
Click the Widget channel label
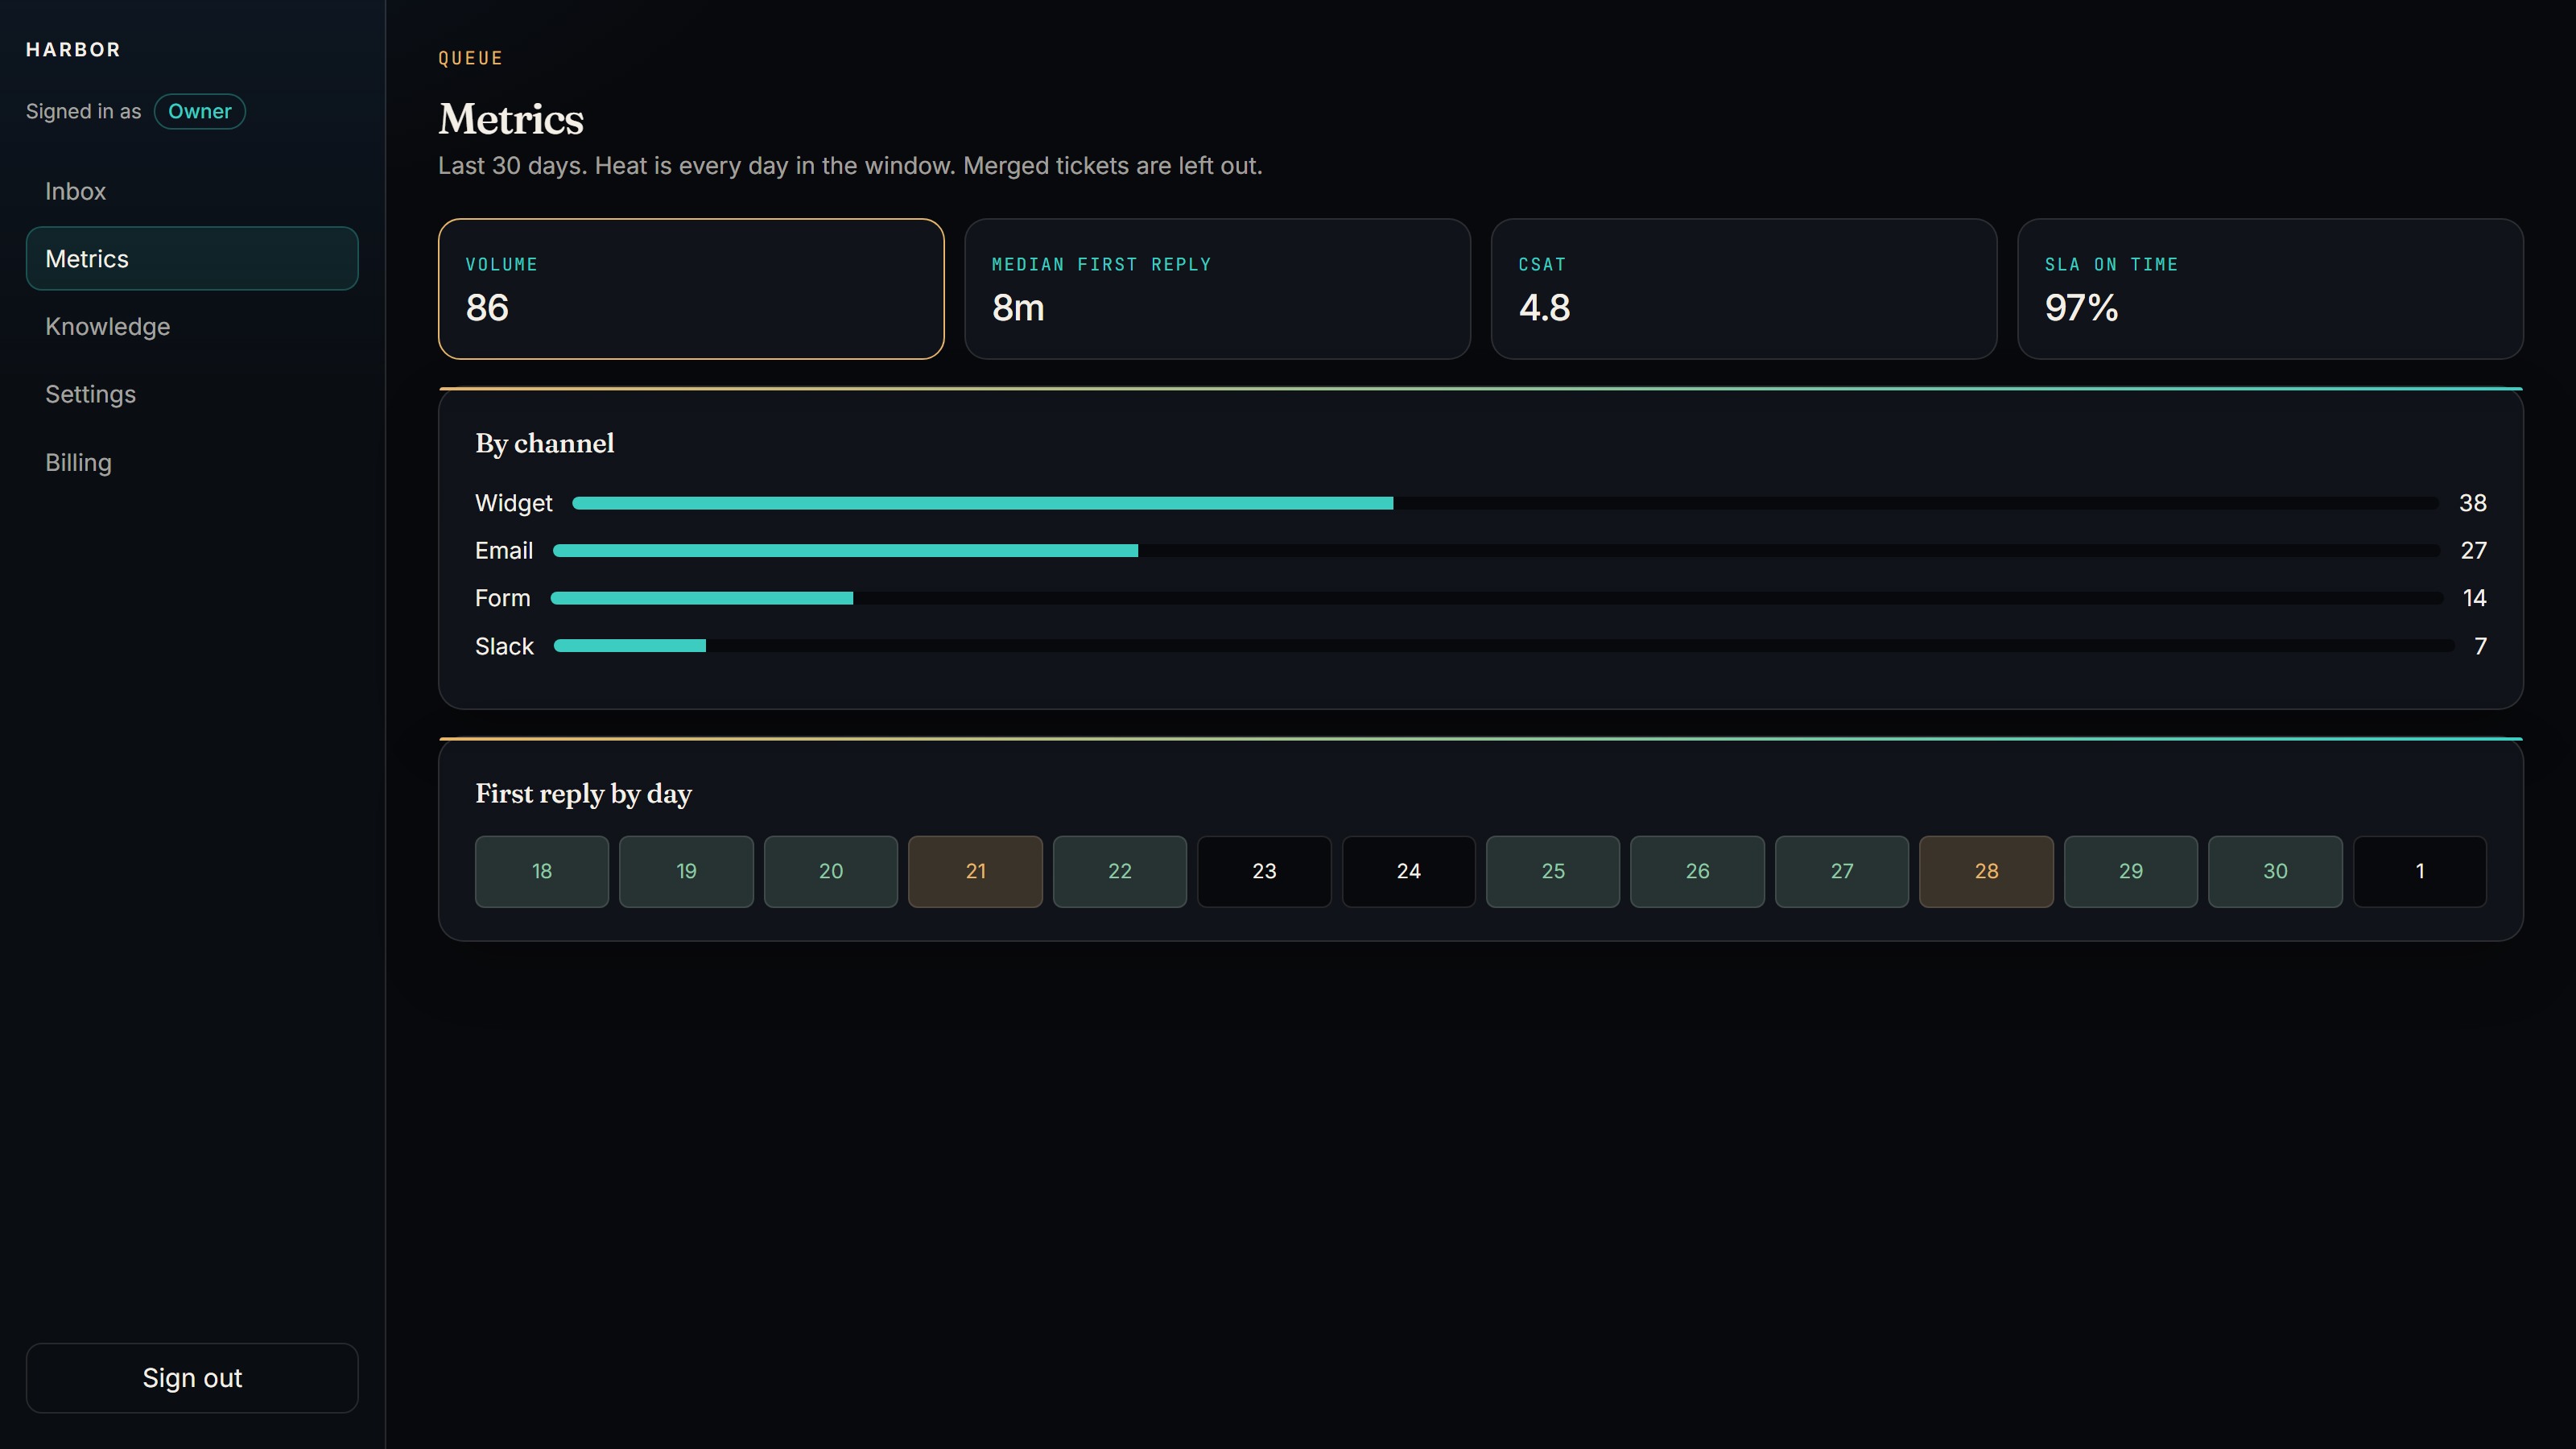click(513, 503)
